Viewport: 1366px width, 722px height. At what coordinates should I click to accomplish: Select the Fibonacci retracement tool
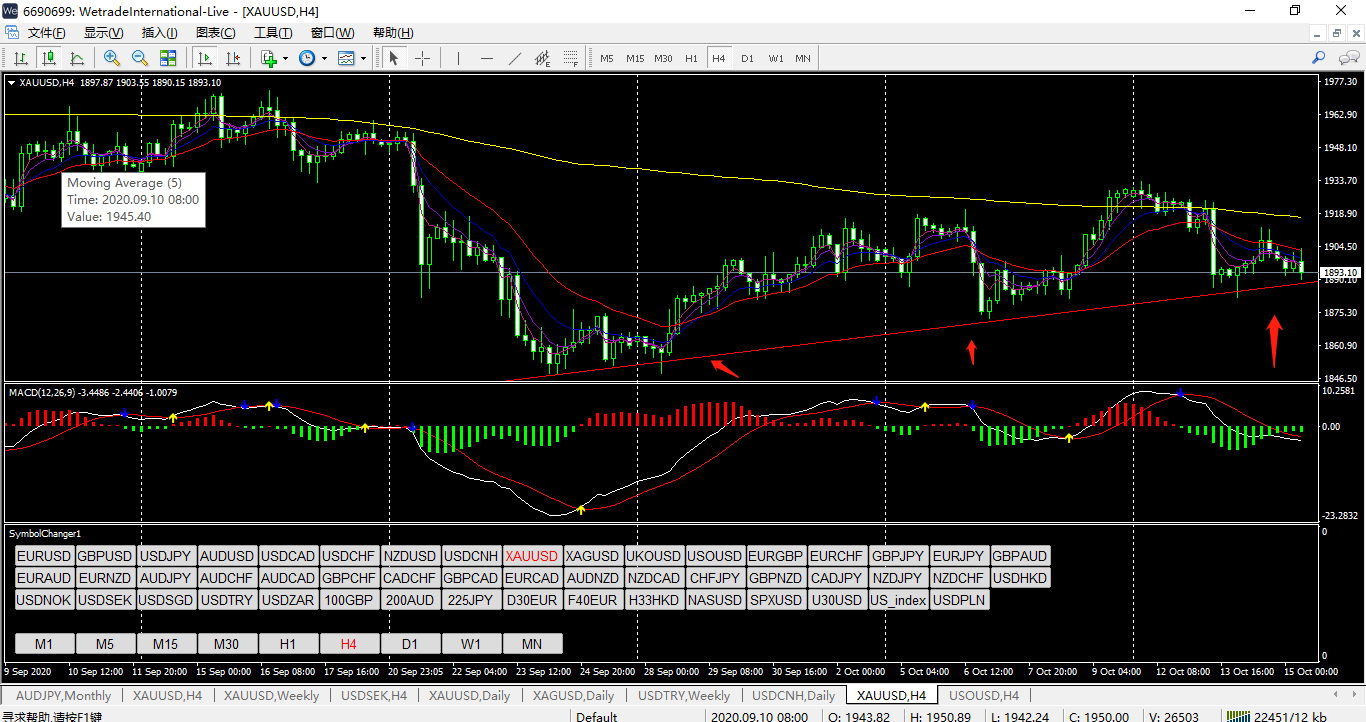tap(571, 58)
